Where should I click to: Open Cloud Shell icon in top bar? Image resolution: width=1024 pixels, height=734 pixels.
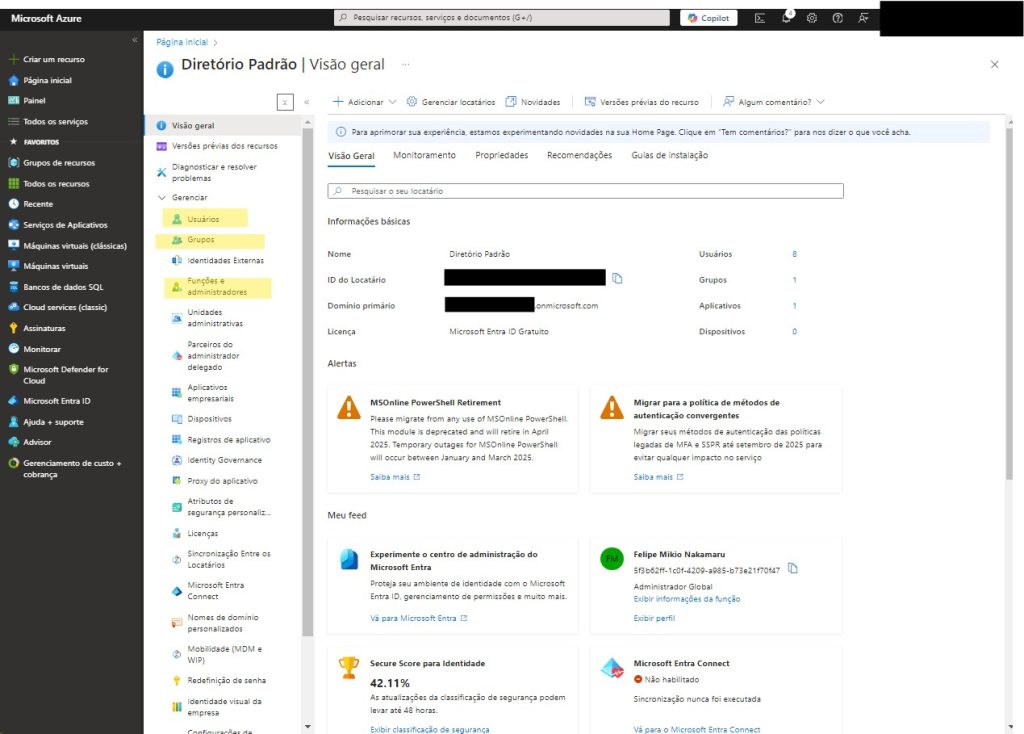point(760,18)
